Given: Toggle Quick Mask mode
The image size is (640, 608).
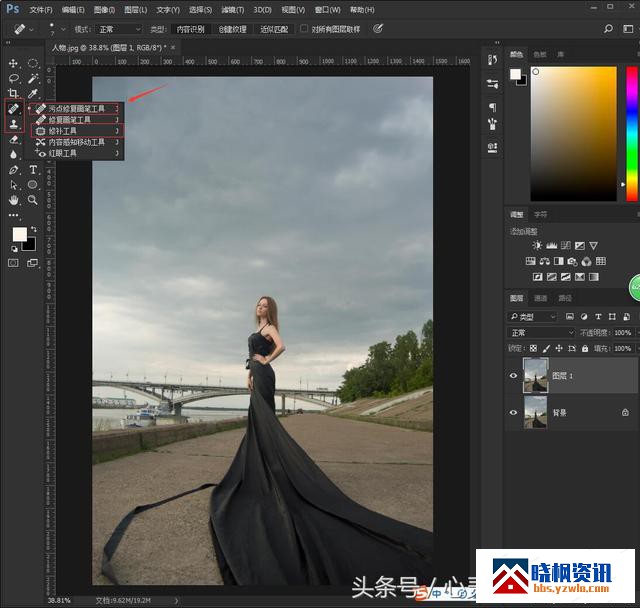Looking at the screenshot, I should click(13, 263).
